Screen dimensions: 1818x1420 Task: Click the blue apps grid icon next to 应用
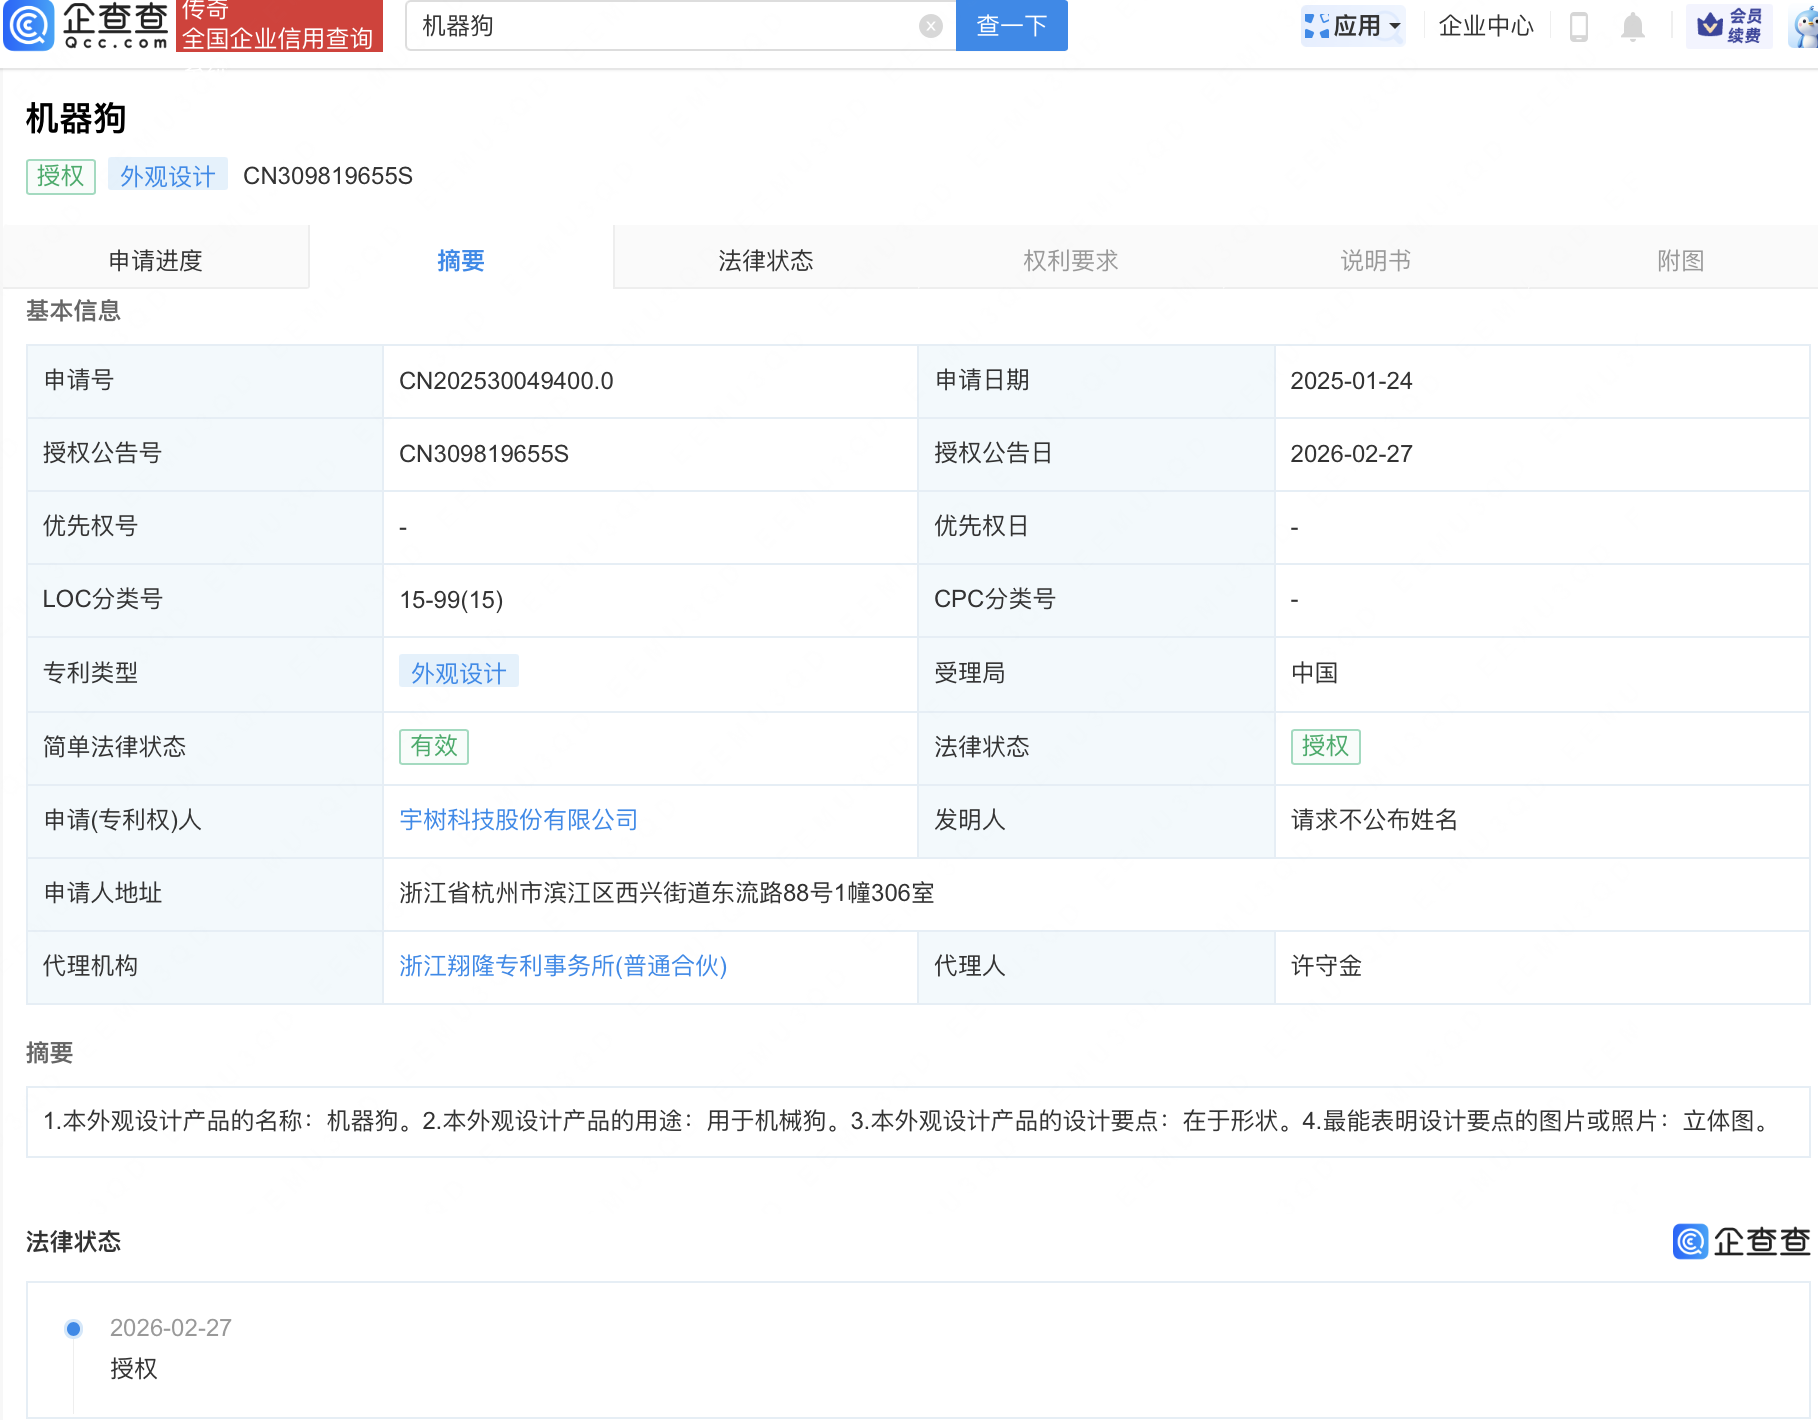(x=1318, y=25)
